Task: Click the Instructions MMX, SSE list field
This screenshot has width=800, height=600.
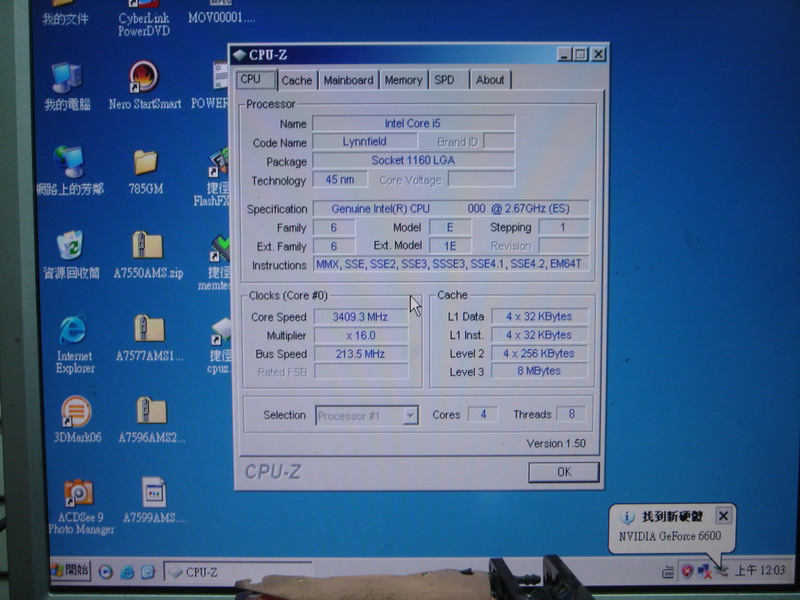Action: click(451, 264)
